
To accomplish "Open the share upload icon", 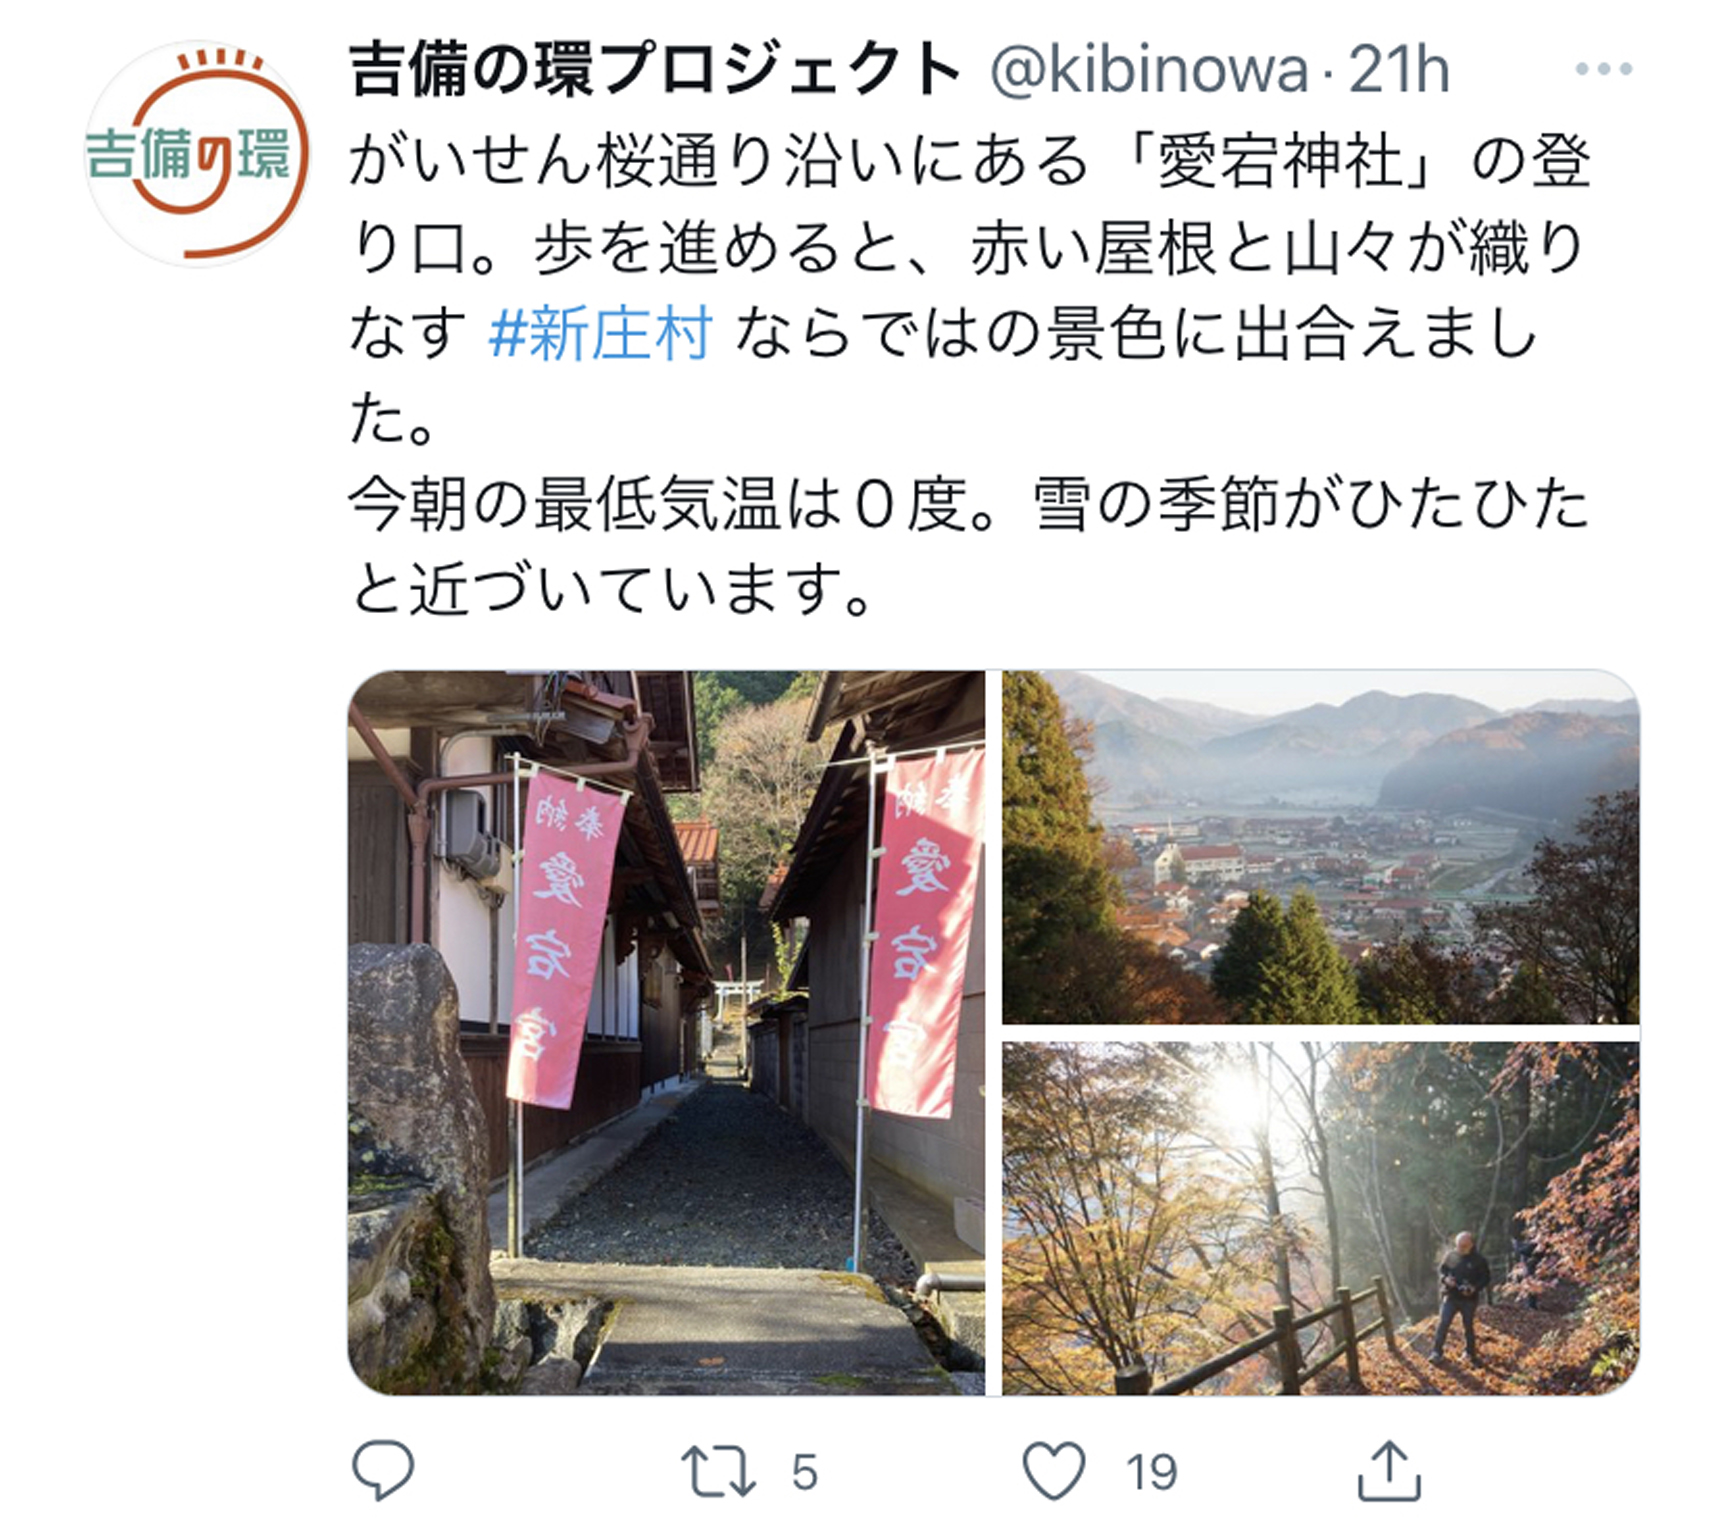I will point(1389,1469).
